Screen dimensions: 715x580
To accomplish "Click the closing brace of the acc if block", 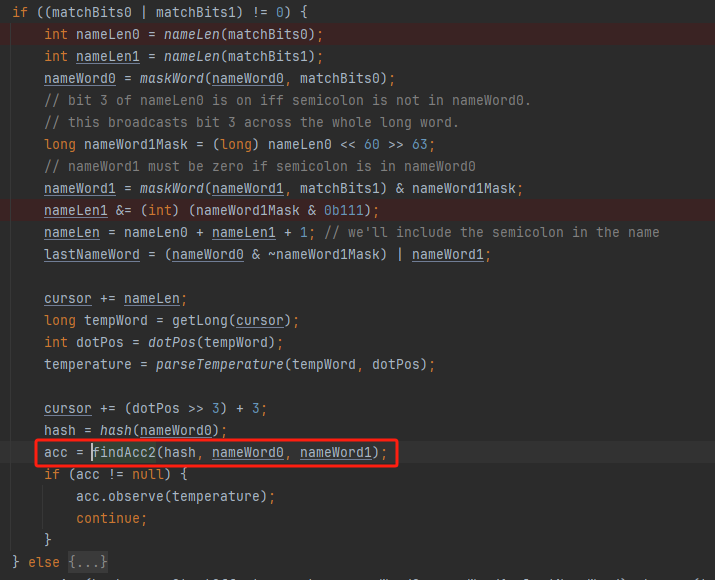I will pos(47,540).
